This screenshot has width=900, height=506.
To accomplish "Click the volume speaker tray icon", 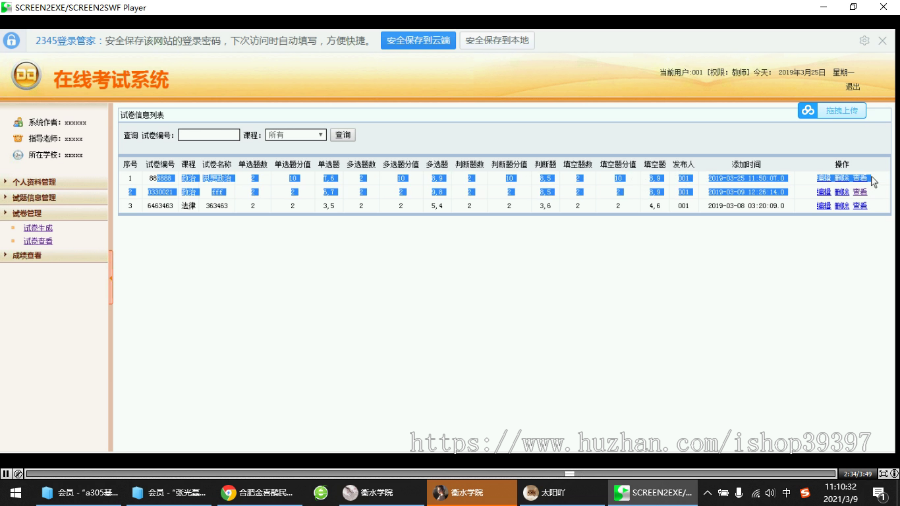I will click(770, 493).
